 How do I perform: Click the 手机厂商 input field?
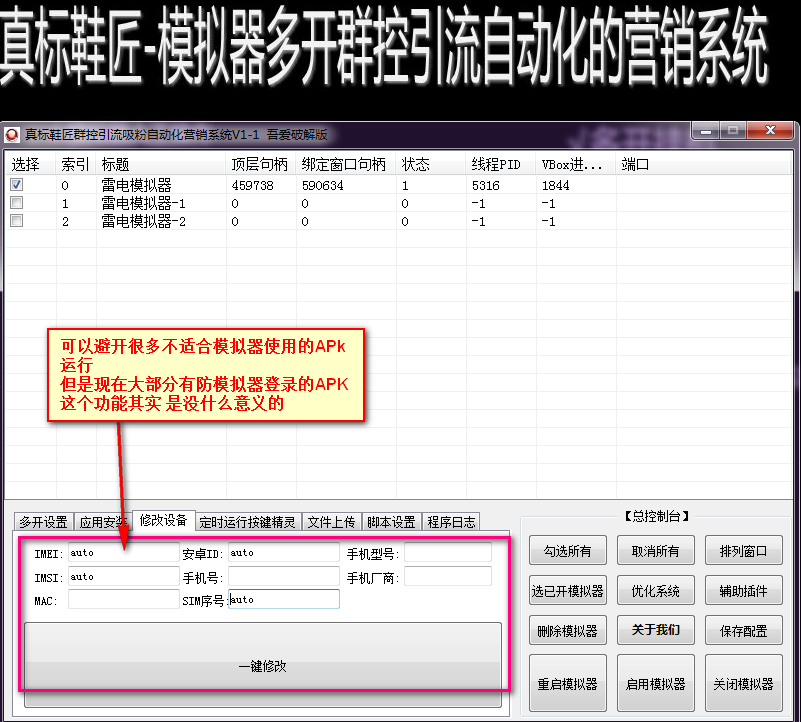447,576
